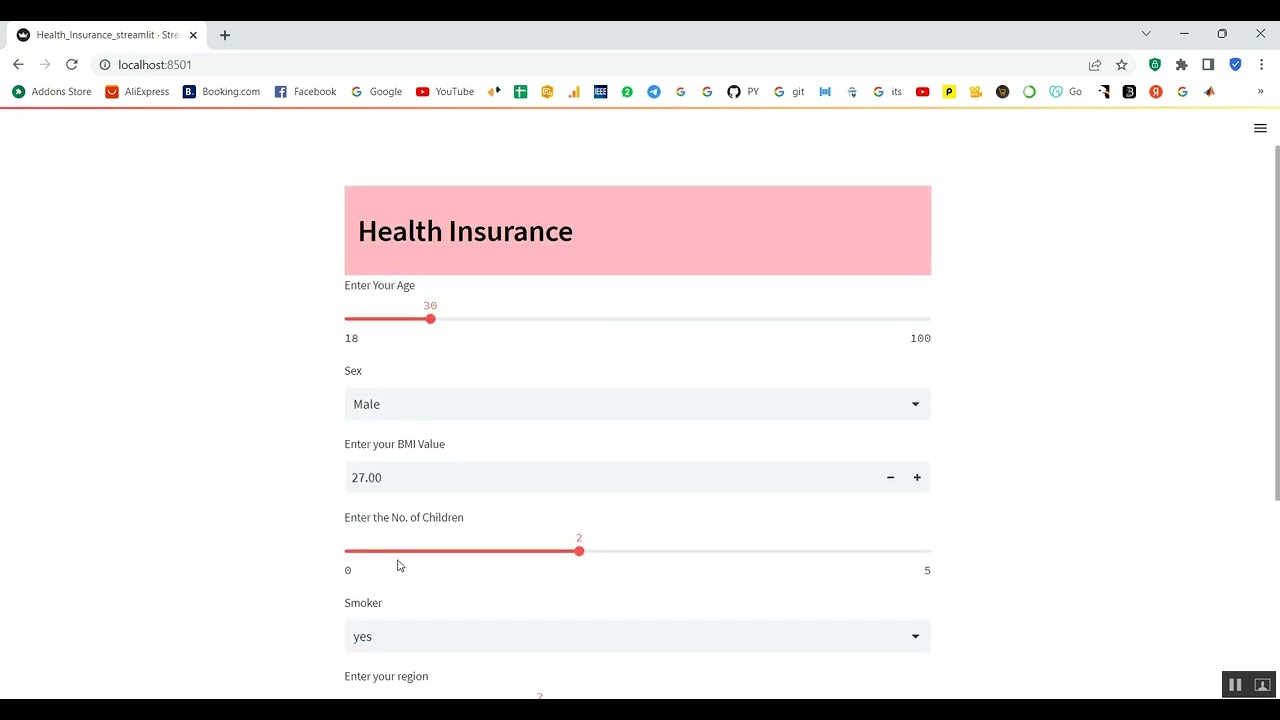Open the Addons Store bookmark
This screenshot has width=1280, height=720.
[x=52, y=91]
